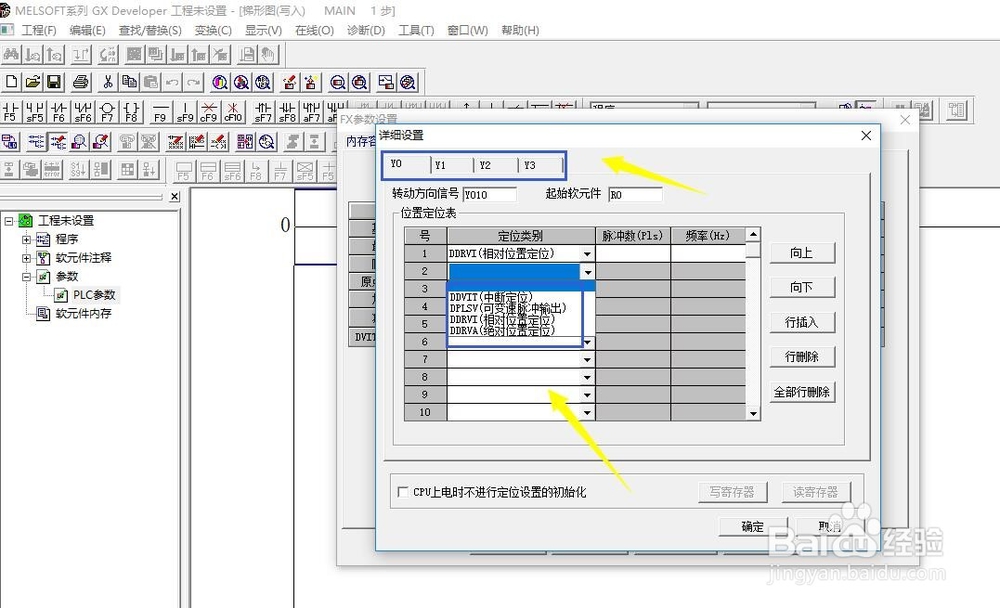This screenshot has height=608, width=1000.
Task: Delete horizontal line with cF9 icon
Action: [209, 112]
